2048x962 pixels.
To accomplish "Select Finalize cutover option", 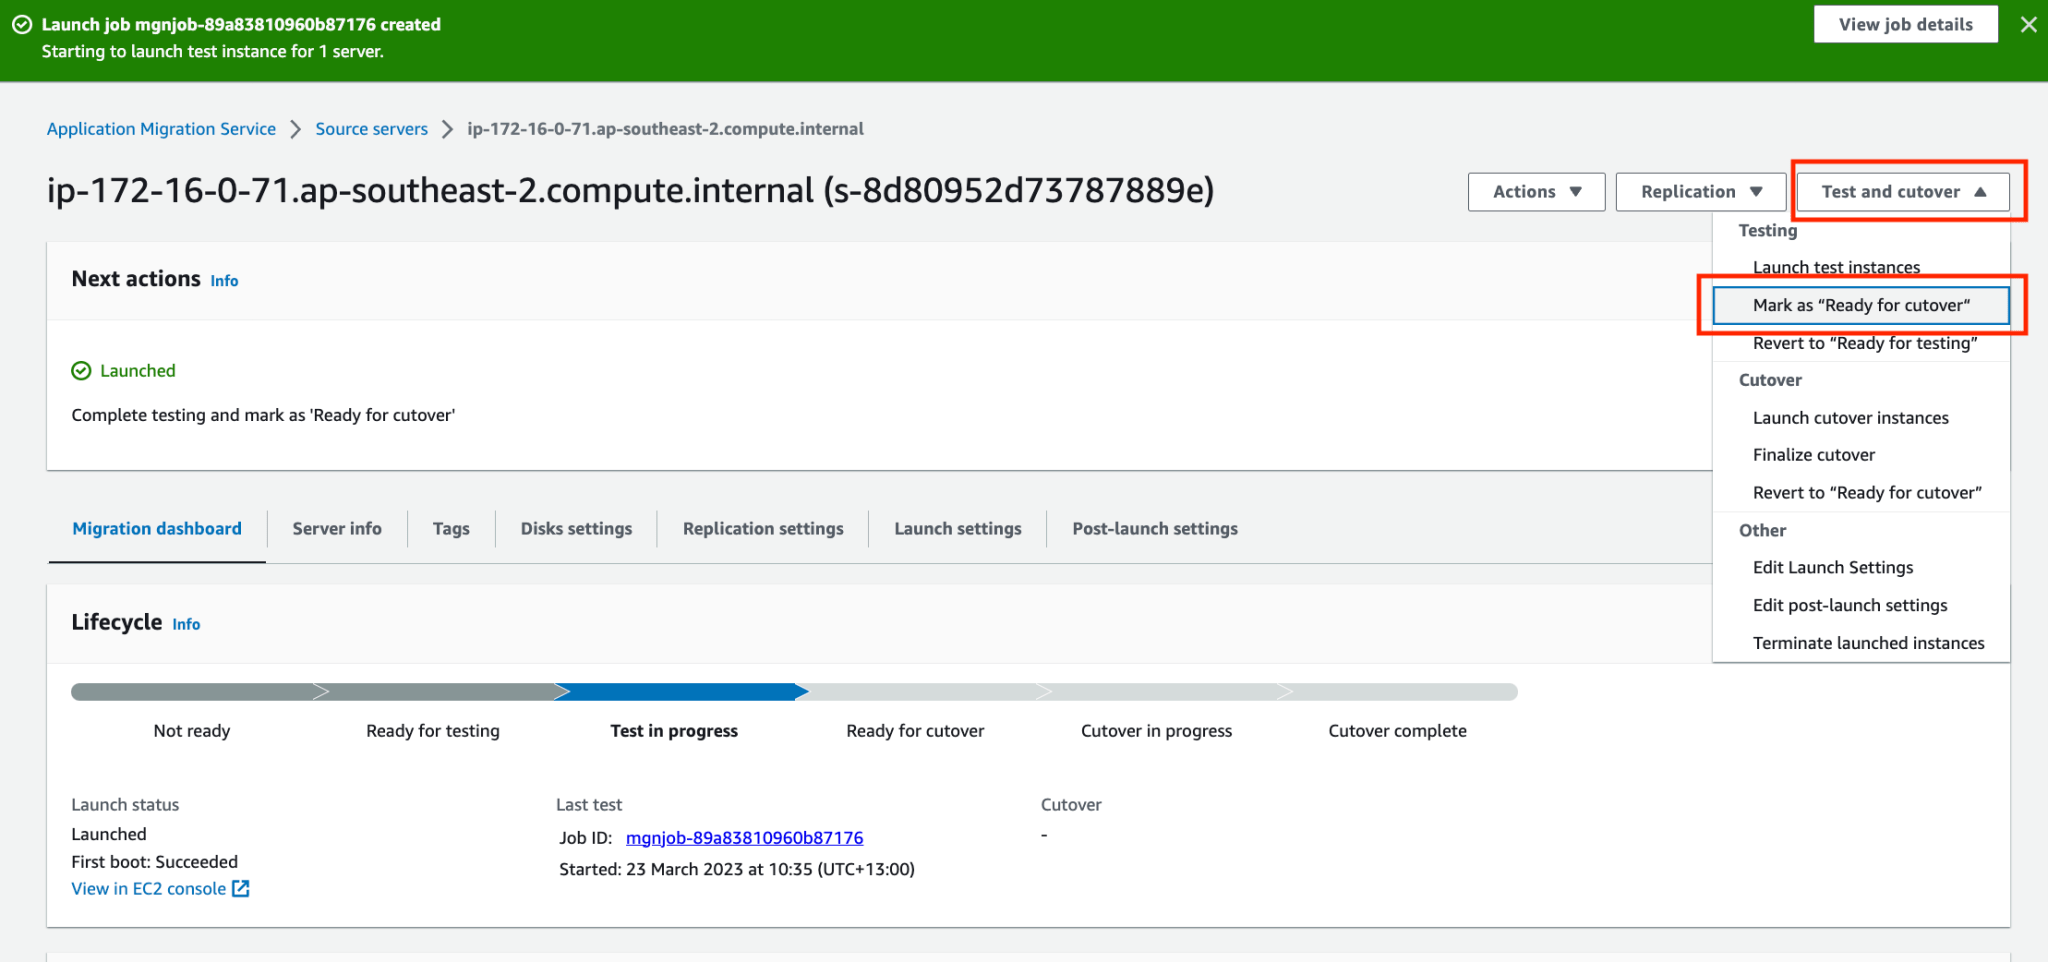I will pos(1813,454).
